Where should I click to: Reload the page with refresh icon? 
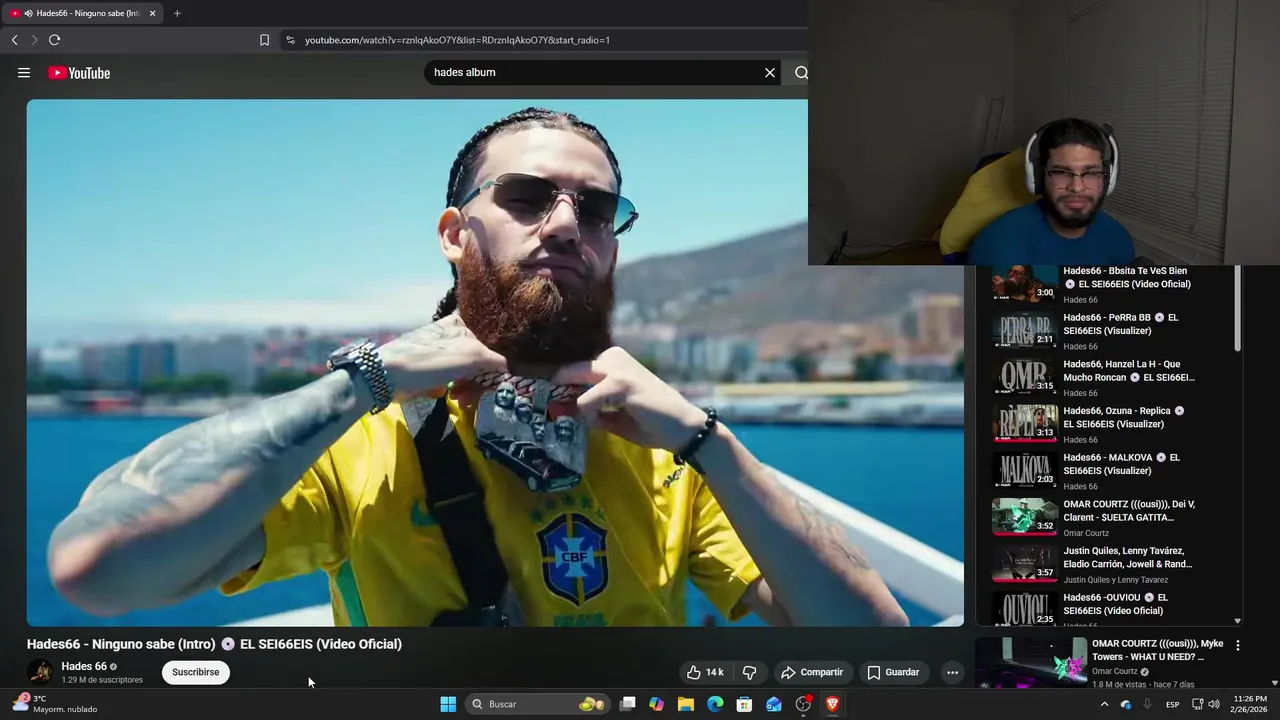tap(54, 40)
